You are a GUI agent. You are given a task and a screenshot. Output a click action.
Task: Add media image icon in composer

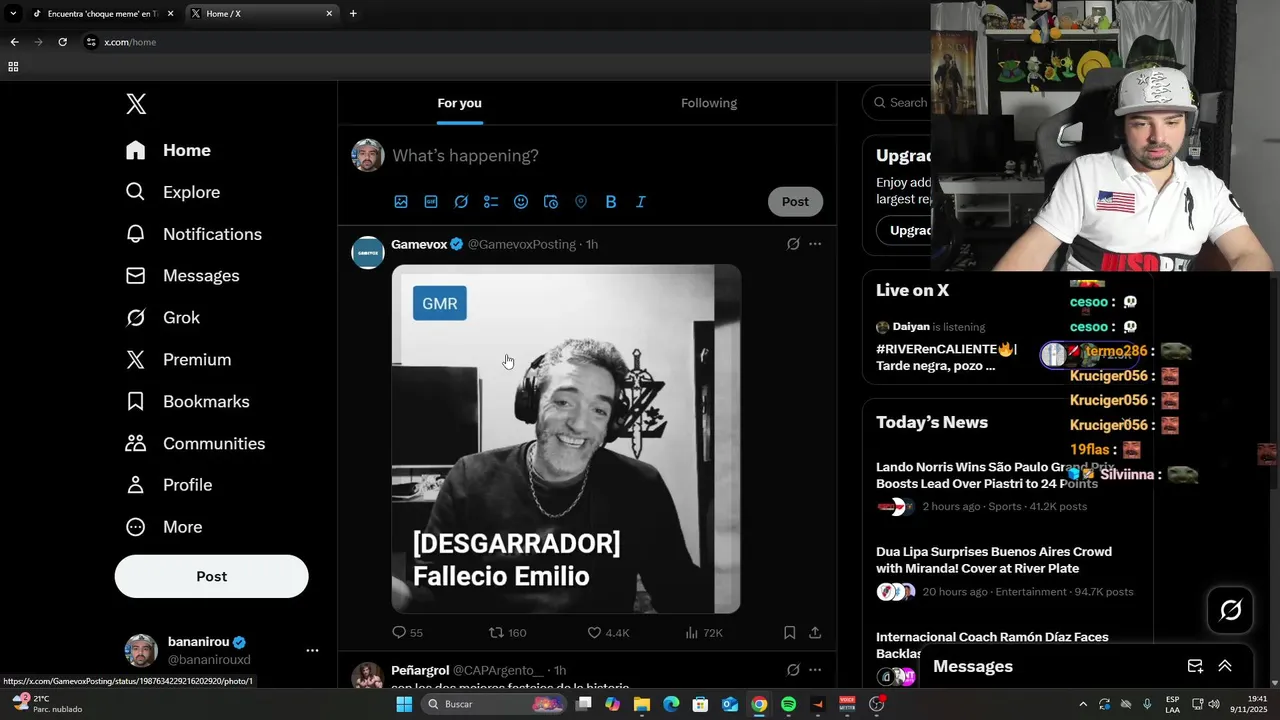(401, 202)
